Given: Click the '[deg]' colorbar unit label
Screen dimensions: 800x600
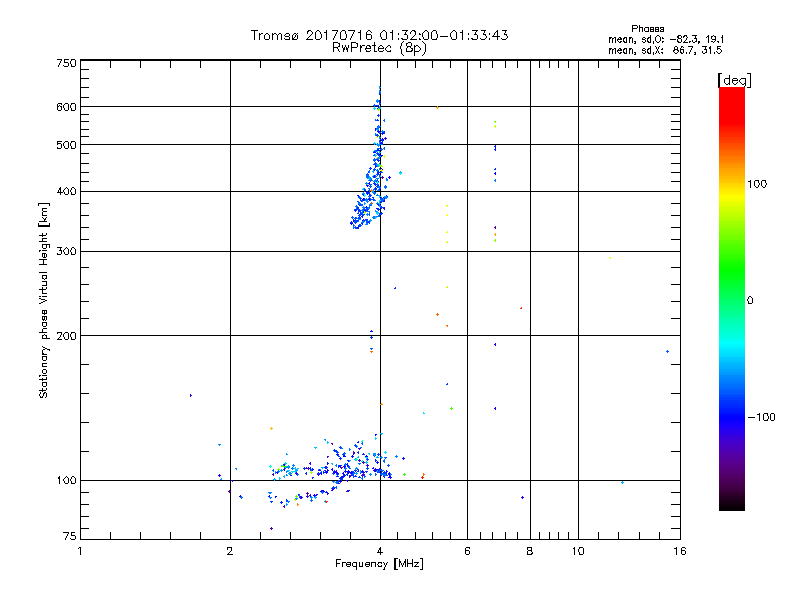Looking at the screenshot, I should click(734, 80).
